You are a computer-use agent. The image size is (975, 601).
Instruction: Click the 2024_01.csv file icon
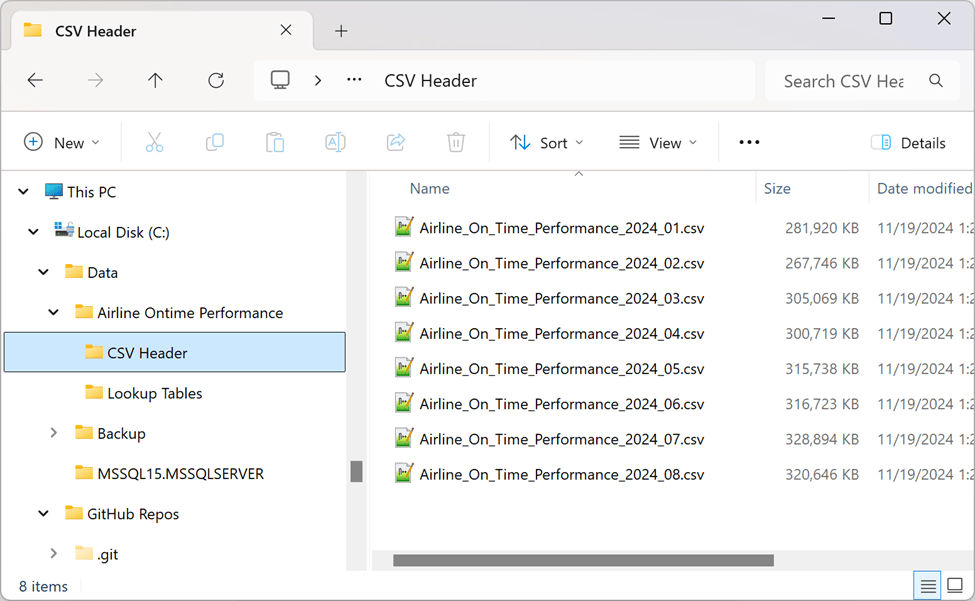(404, 226)
